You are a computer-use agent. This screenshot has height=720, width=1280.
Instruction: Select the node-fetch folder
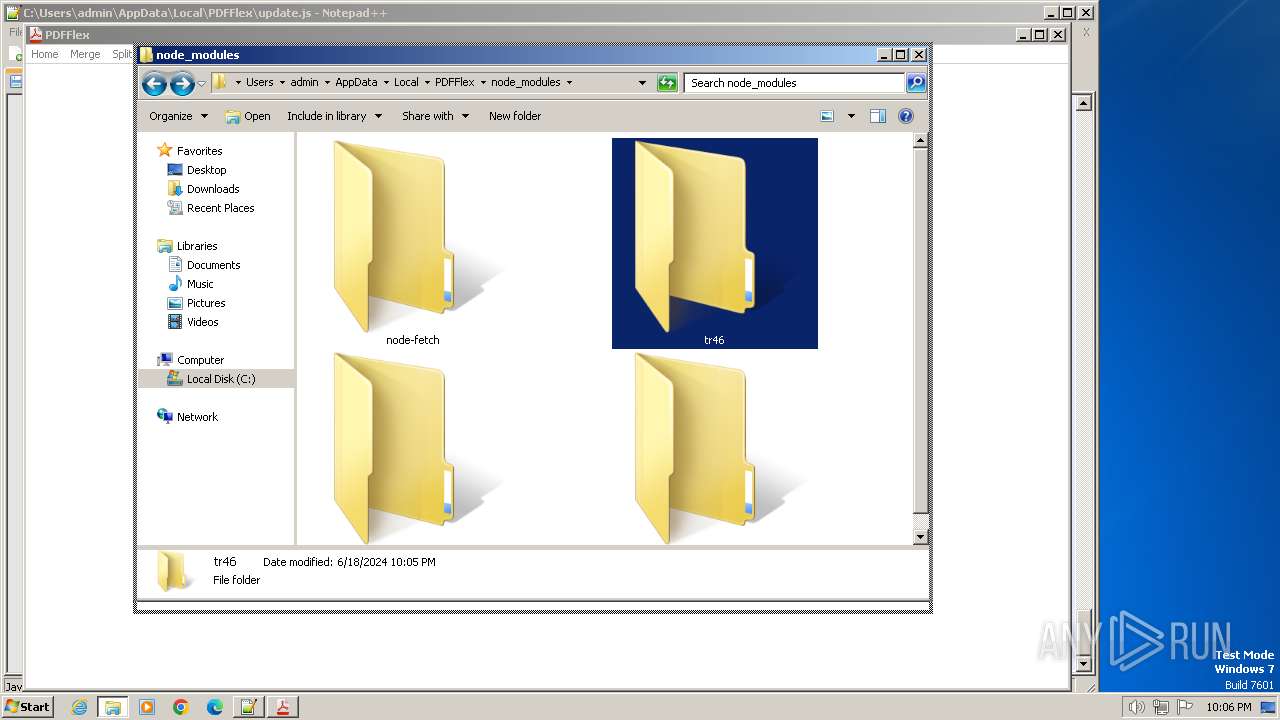click(x=412, y=243)
